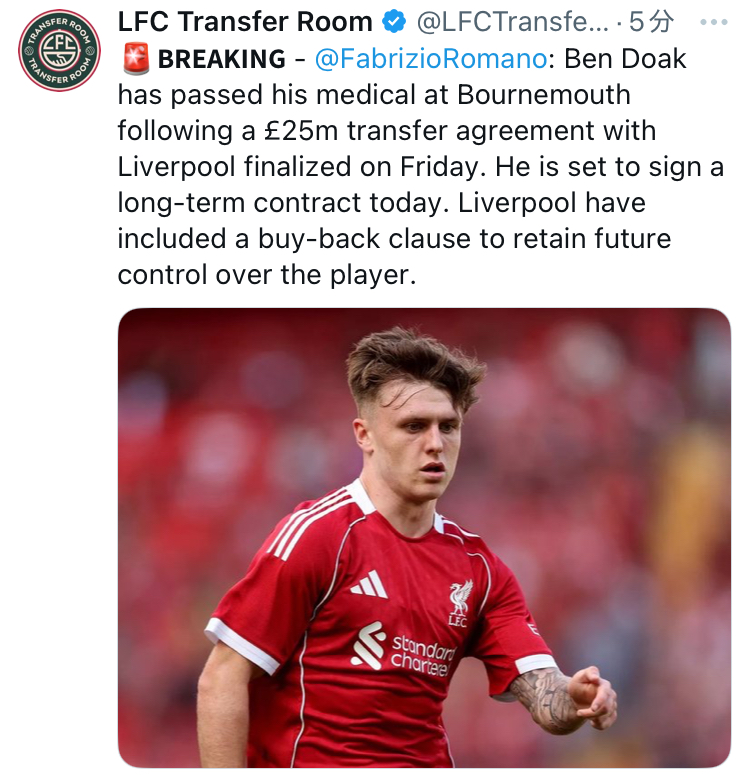750x779 pixels.
Task: Click the bold BREAKING label
Action: pos(222,59)
